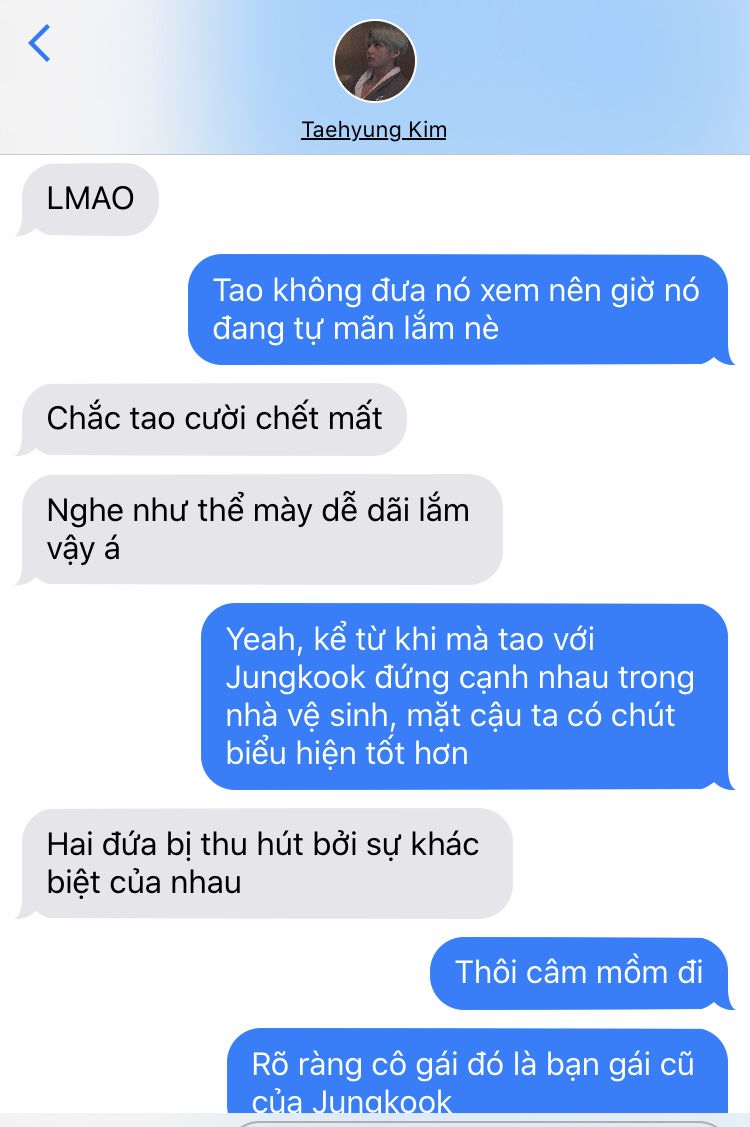Select the blue 'Tao không đưa nó xem' message
Image resolution: width=750 pixels, height=1127 pixels.
(460, 309)
